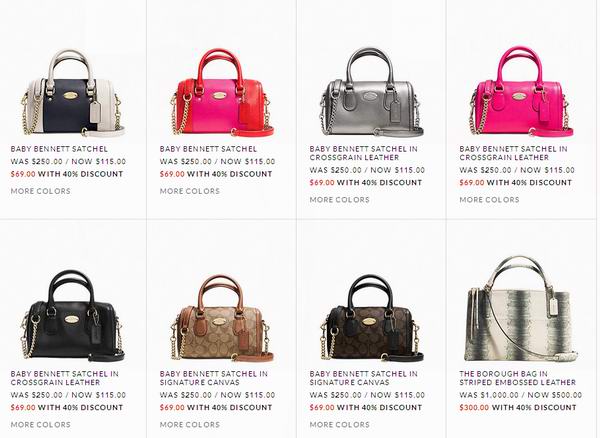View more colors for khaki signature canvas satchel
The image size is (600, 438).
190,425
